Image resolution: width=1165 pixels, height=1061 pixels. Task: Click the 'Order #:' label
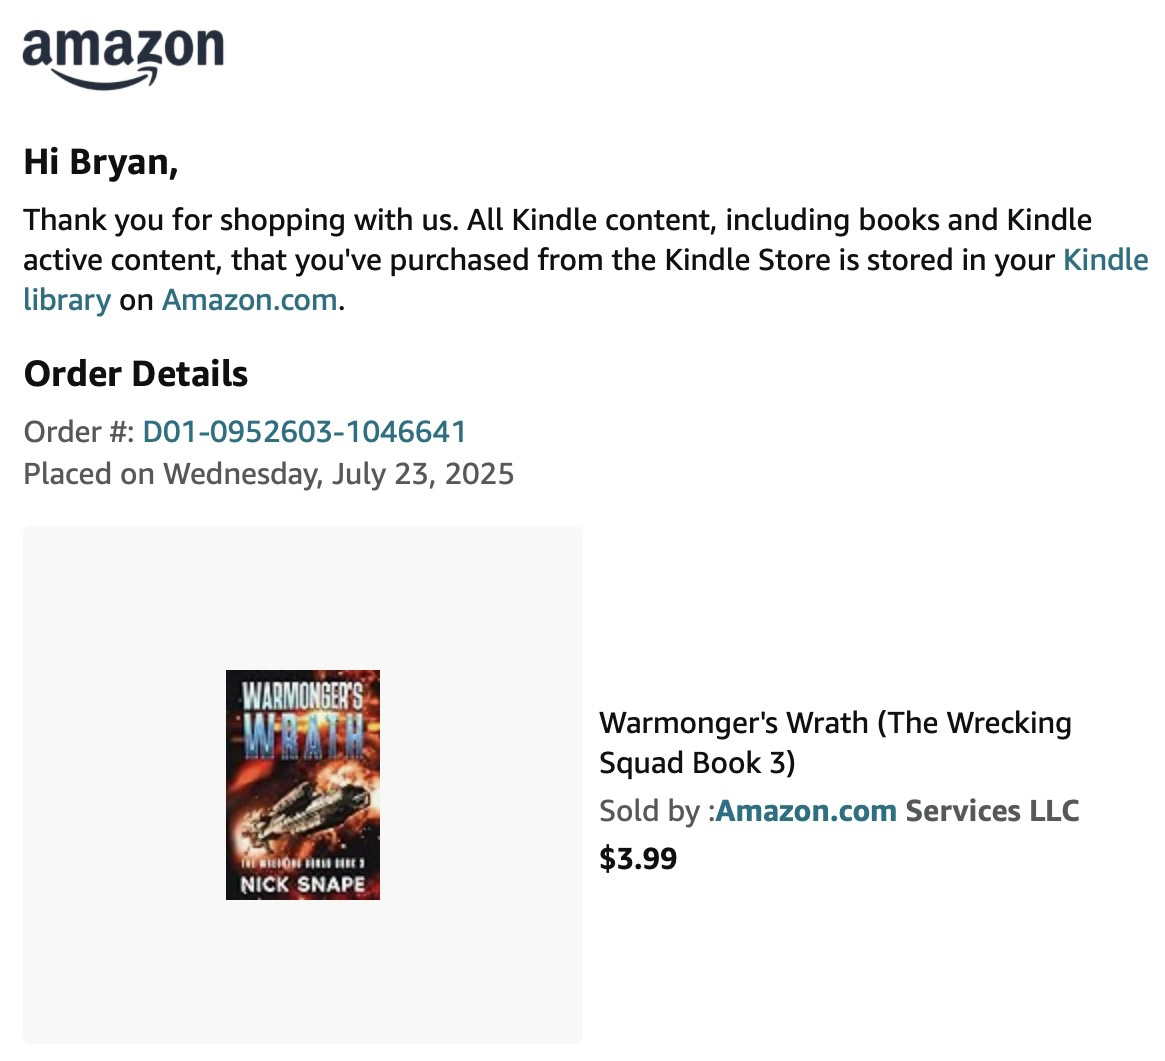click(79, 432)
